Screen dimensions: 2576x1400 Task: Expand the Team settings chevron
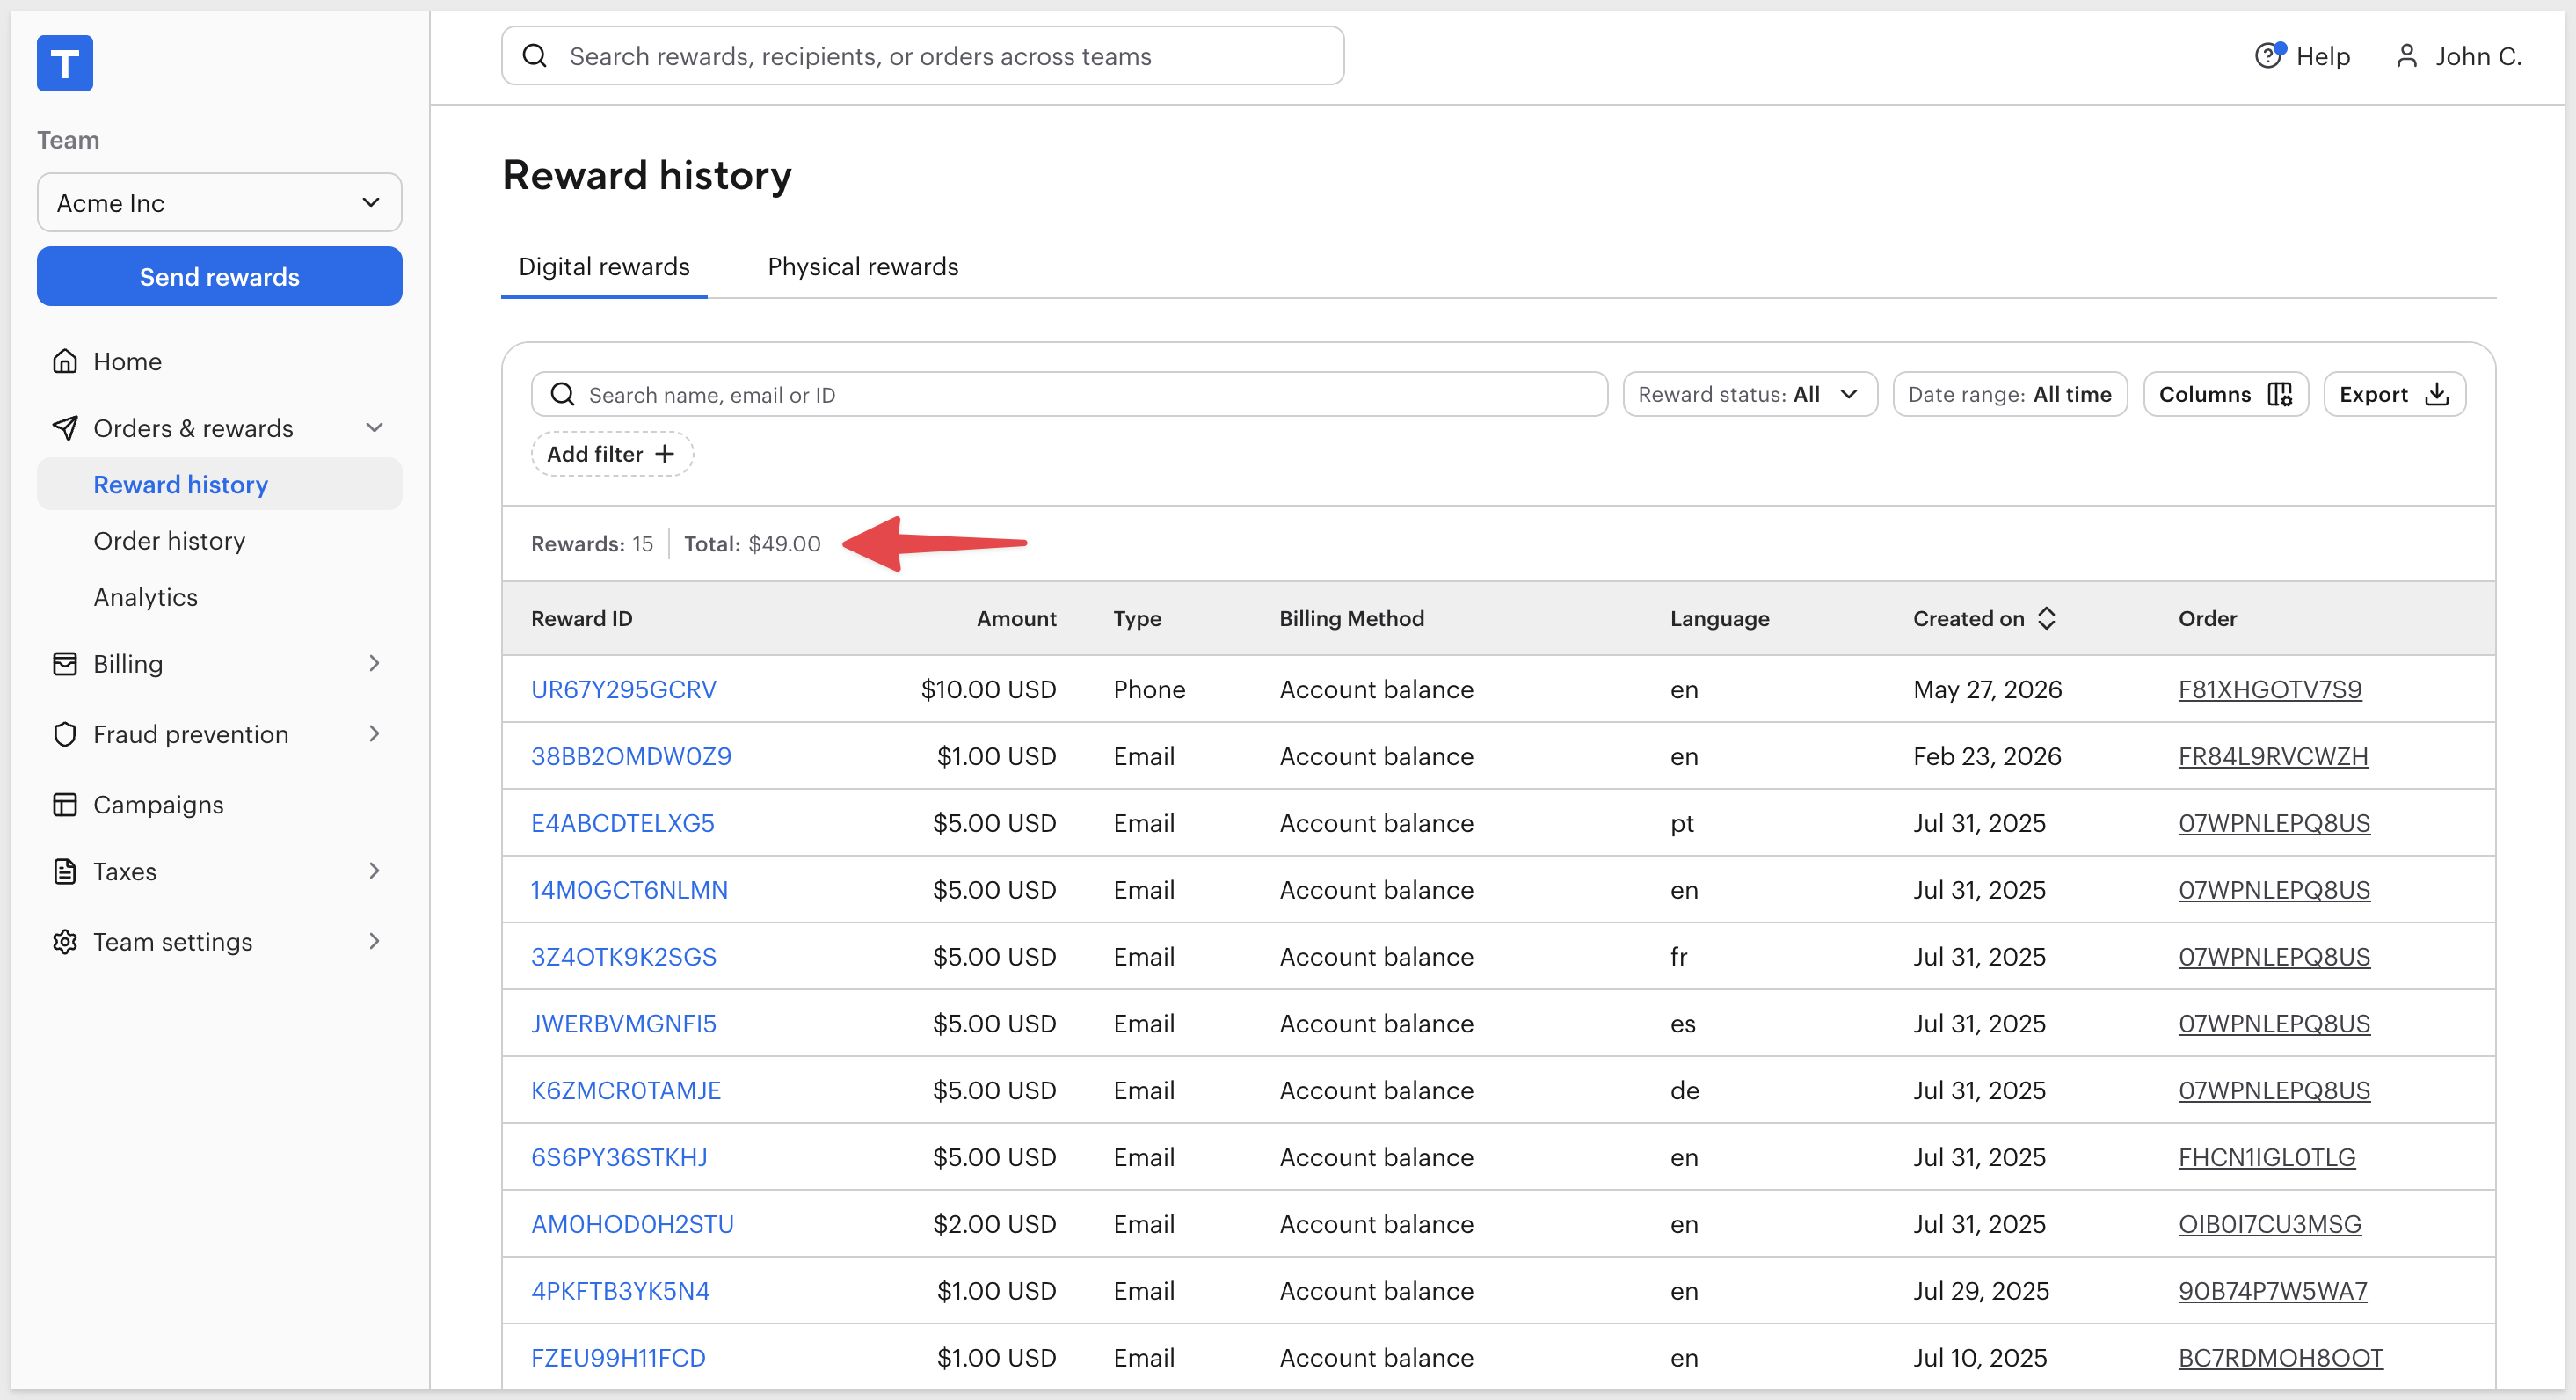point(375,942)
